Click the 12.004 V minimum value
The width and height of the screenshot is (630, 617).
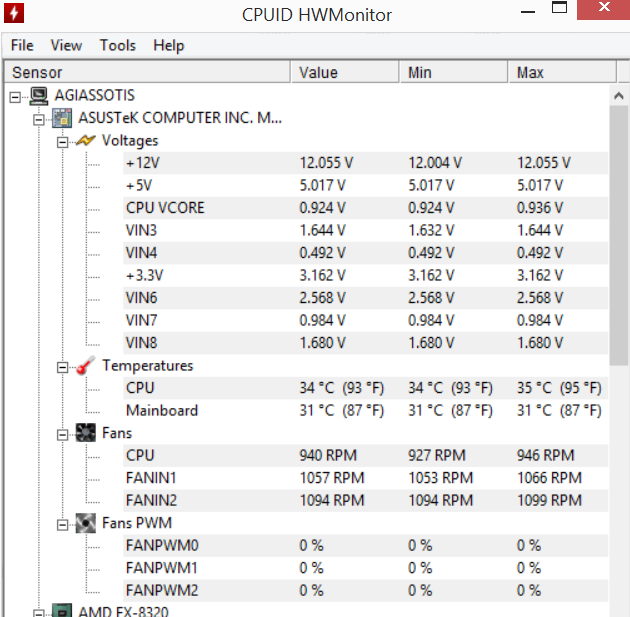[x=435, y=163]
